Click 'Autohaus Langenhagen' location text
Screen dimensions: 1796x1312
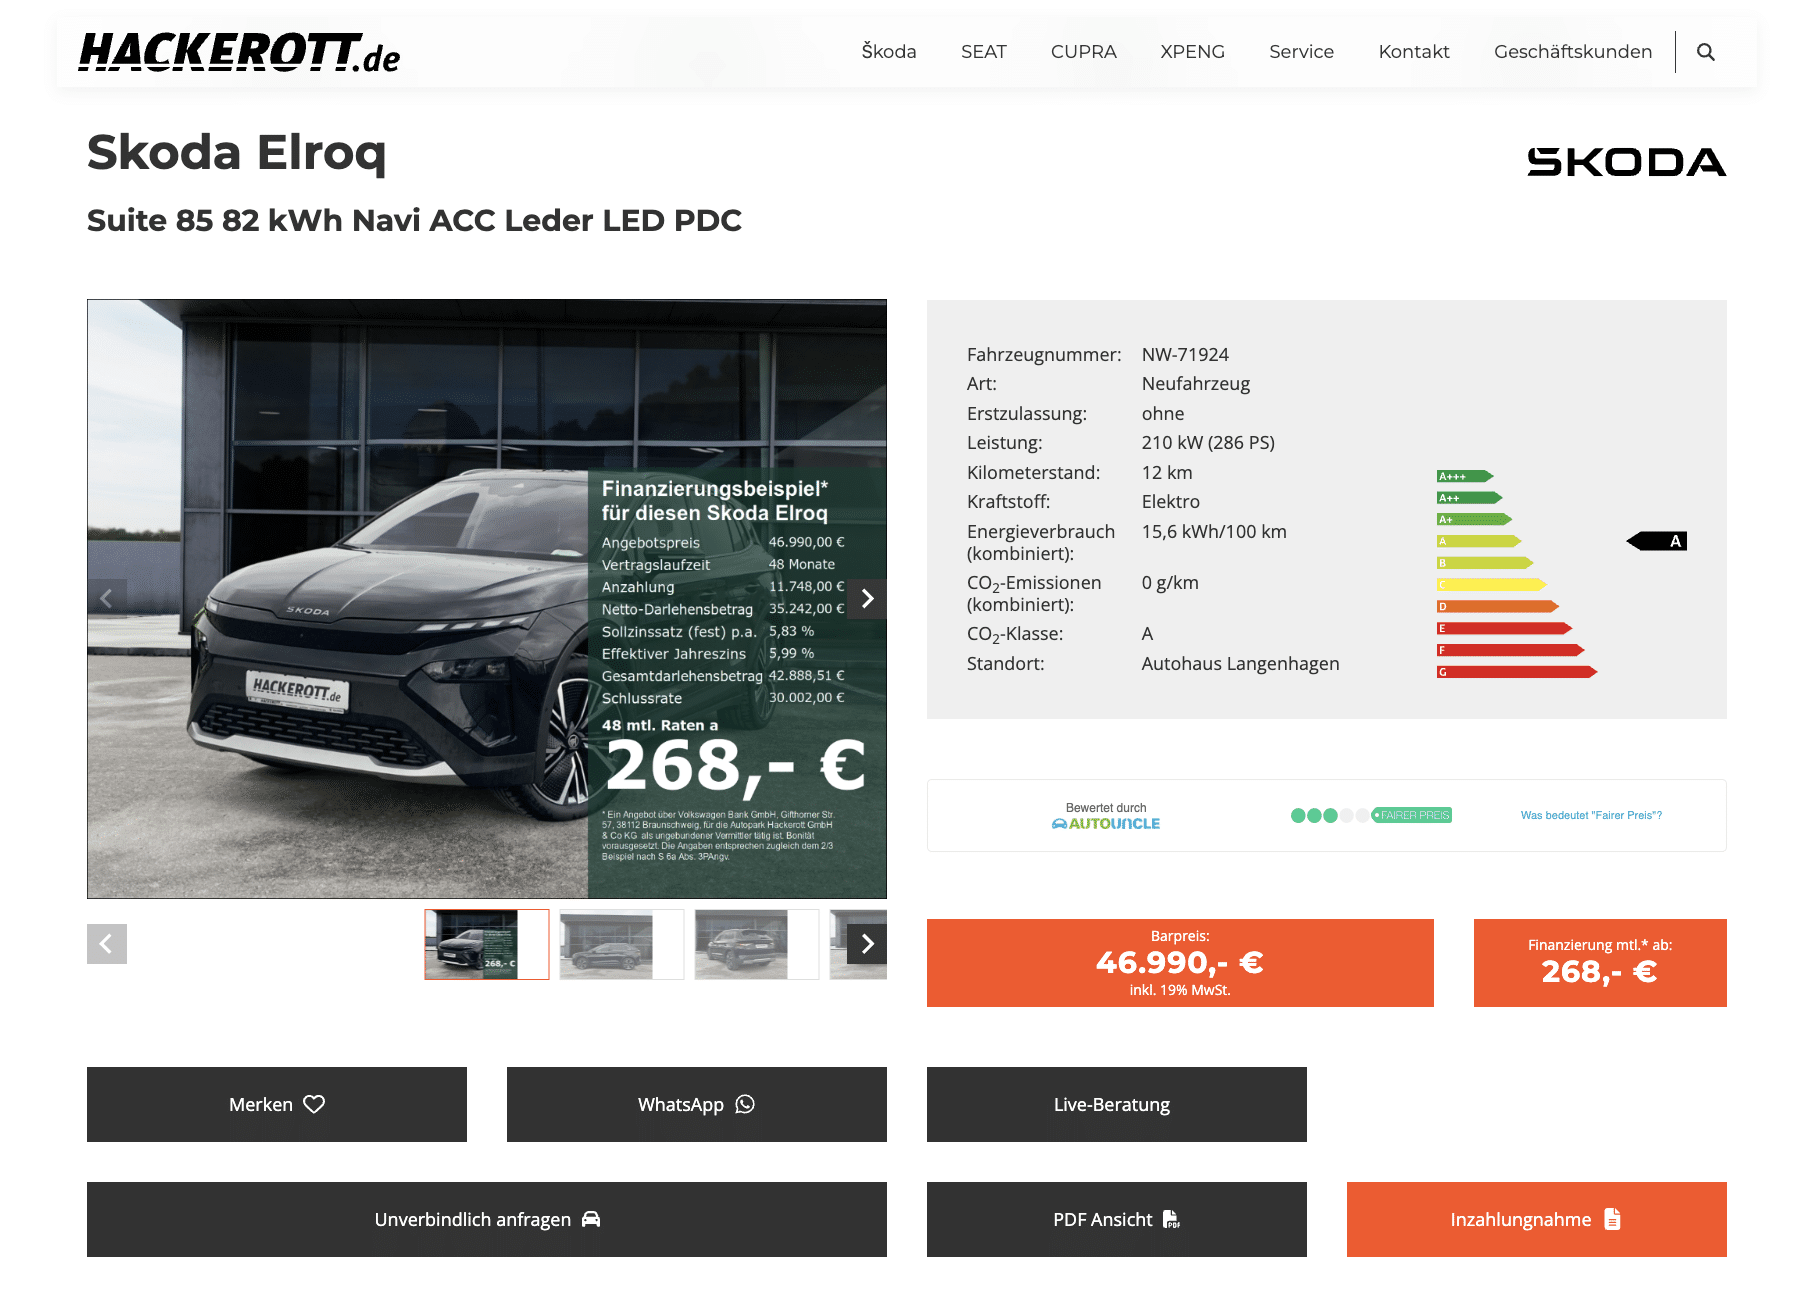1240,664
